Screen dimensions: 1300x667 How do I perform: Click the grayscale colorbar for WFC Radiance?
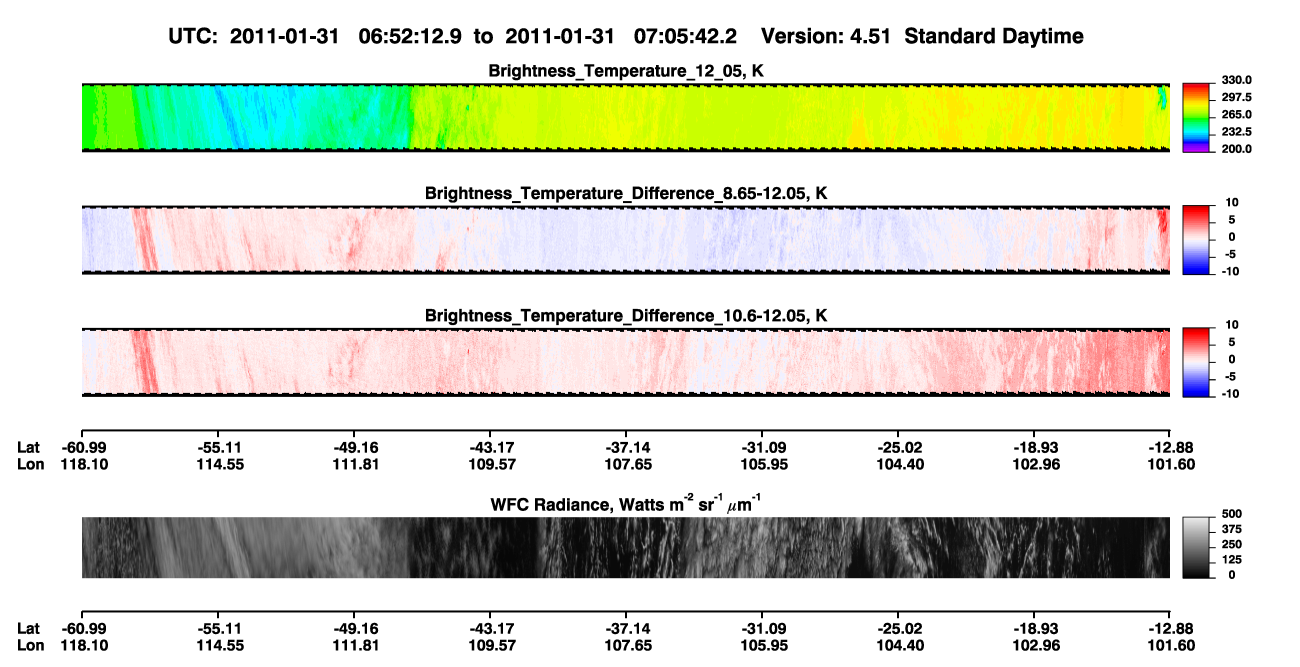(x=1197, y=547)
